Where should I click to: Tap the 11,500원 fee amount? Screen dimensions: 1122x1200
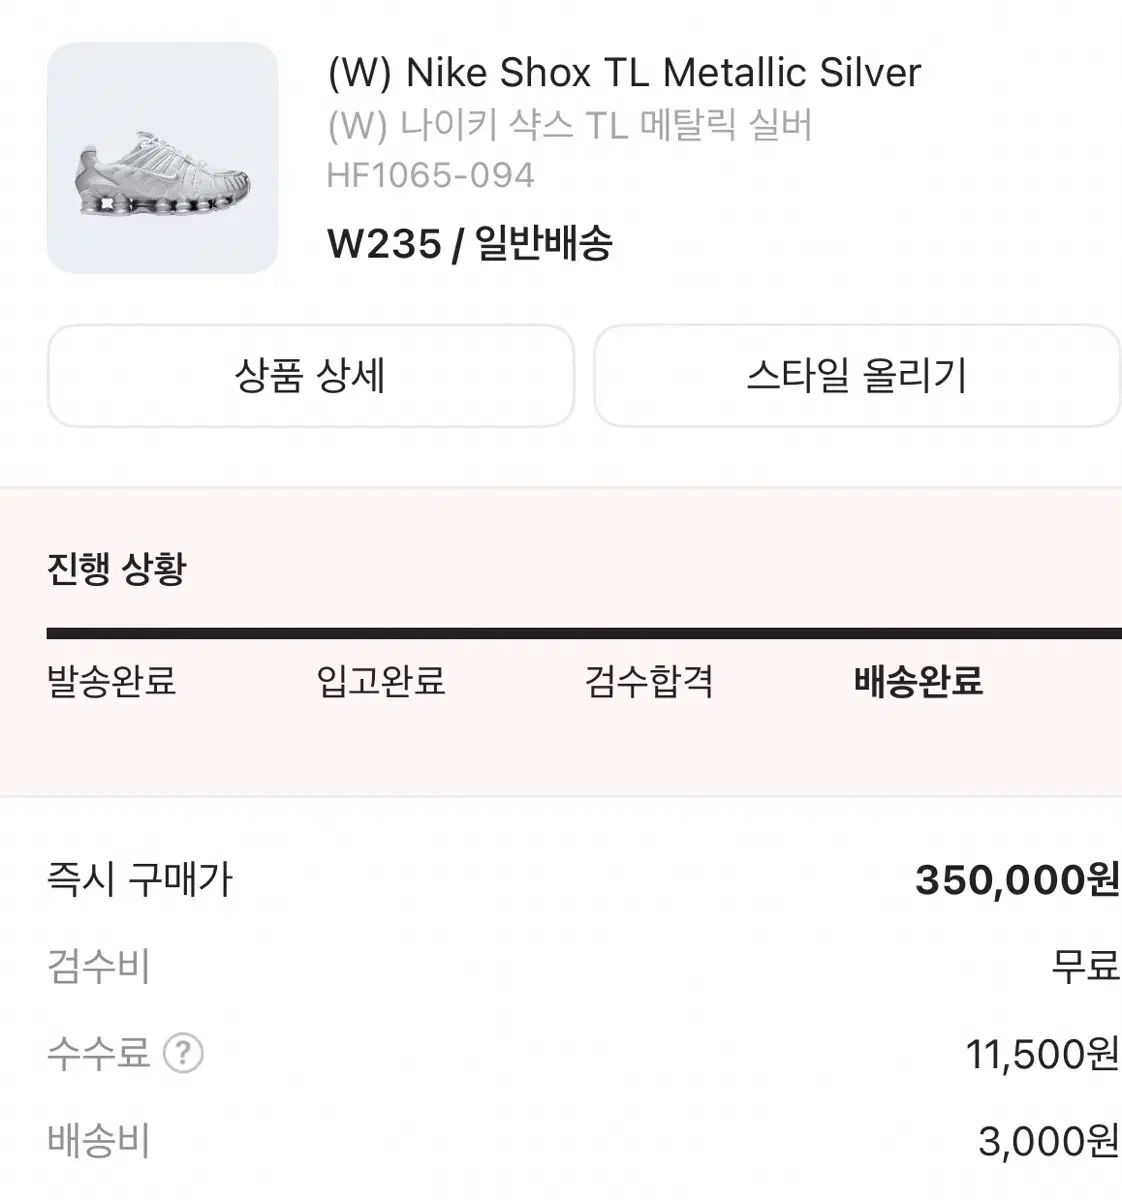click(1041, 1053)
